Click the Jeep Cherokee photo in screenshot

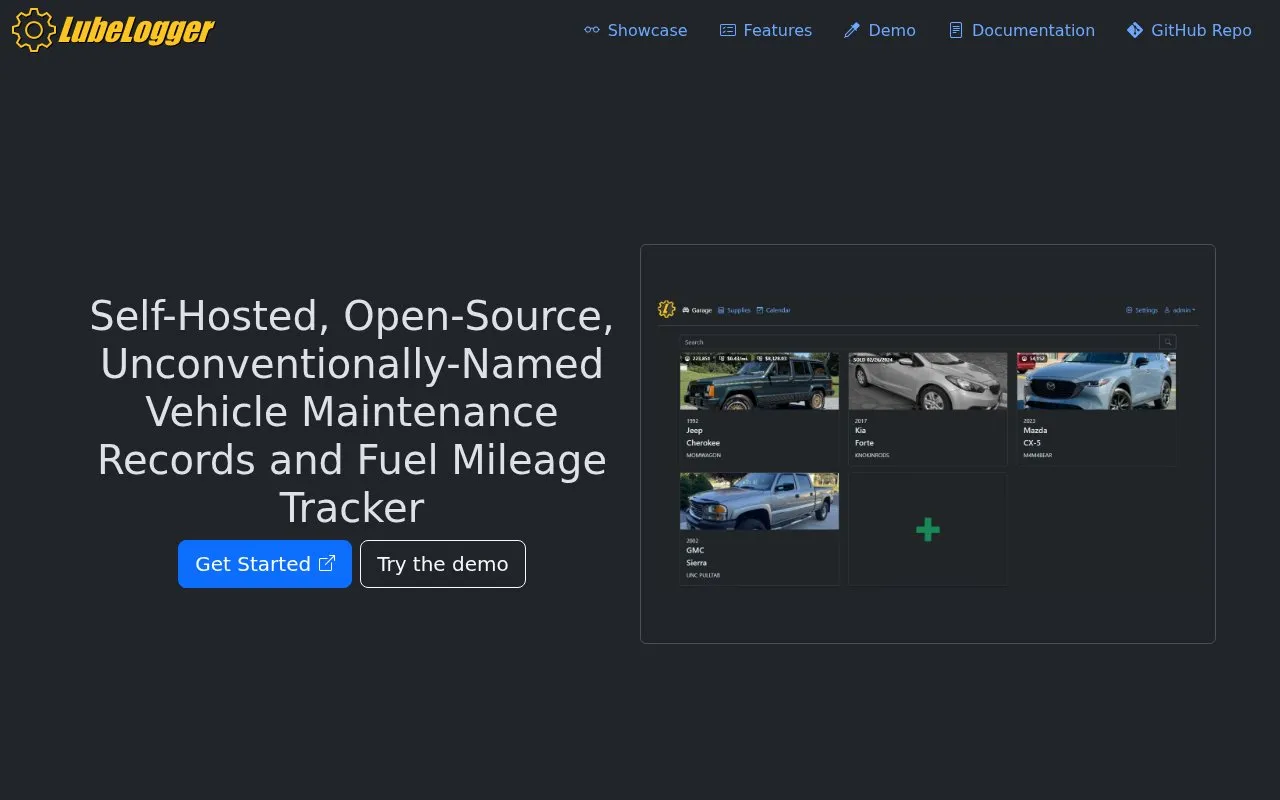tap(759, 381)
